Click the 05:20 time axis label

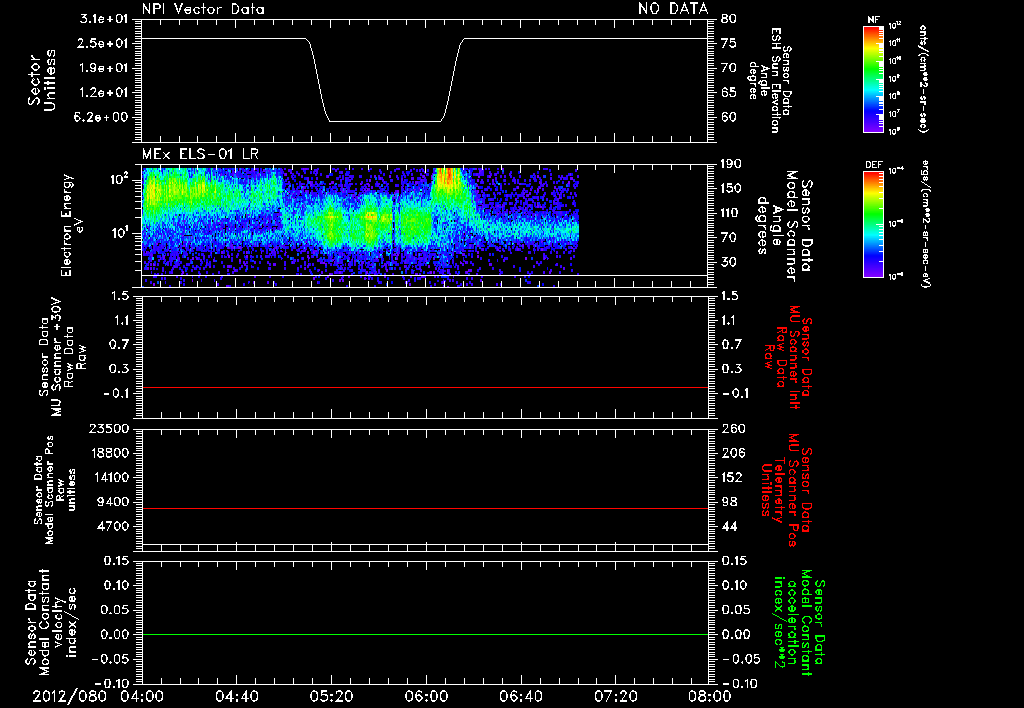click(x=331, y=696)
